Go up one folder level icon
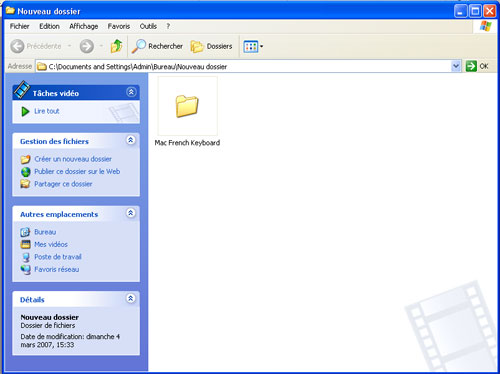Image resolution: width=500 pixels, height=374 pixels. [116, 46]
